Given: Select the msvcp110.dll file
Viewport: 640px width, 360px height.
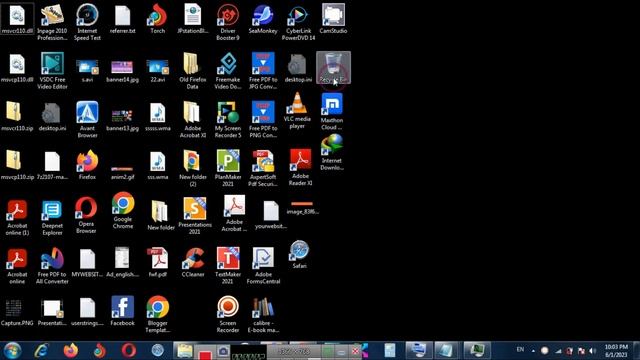Looking at the screenshot, I should (x=17, y=68).
